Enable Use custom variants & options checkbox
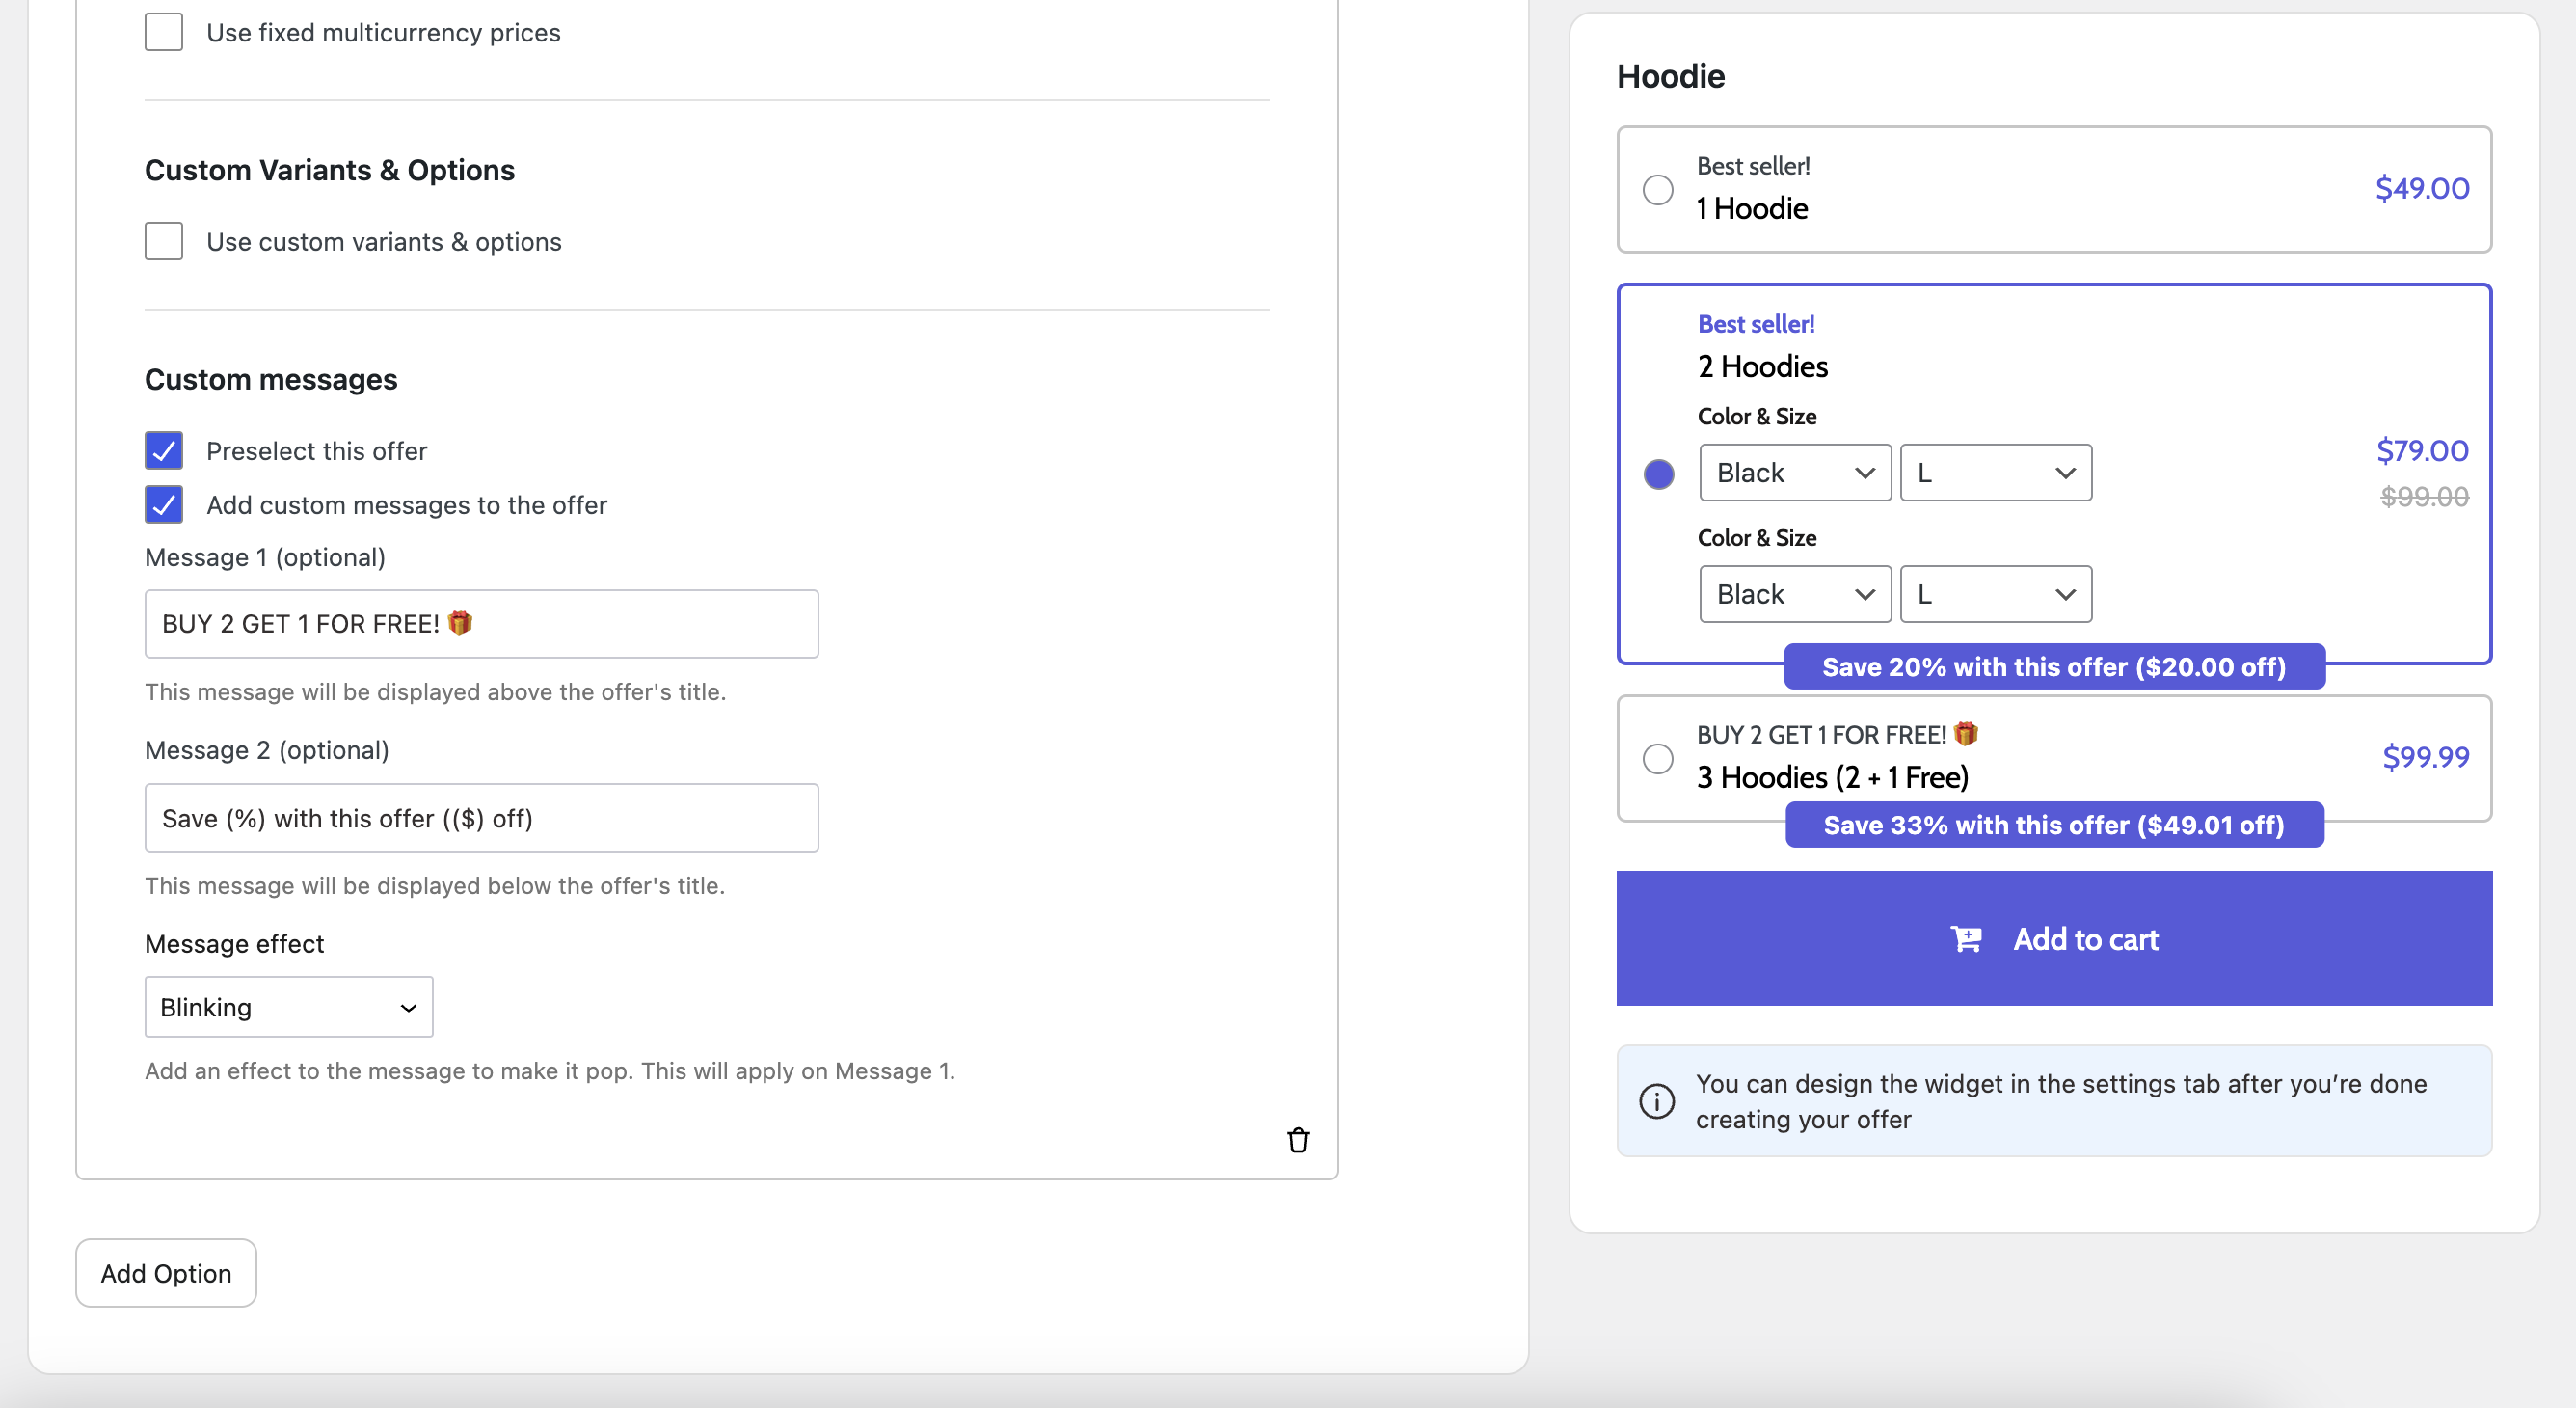 click(x=163, y=241)
